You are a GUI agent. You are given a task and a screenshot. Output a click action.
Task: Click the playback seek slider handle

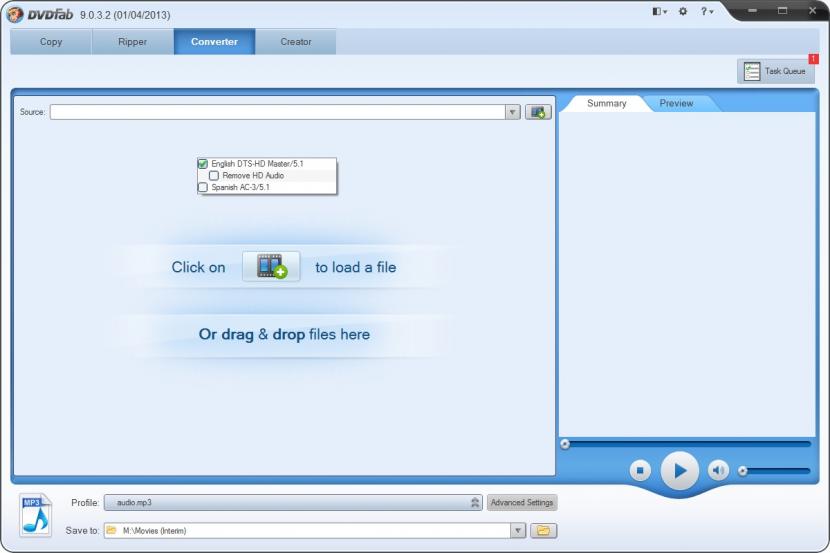565,444
